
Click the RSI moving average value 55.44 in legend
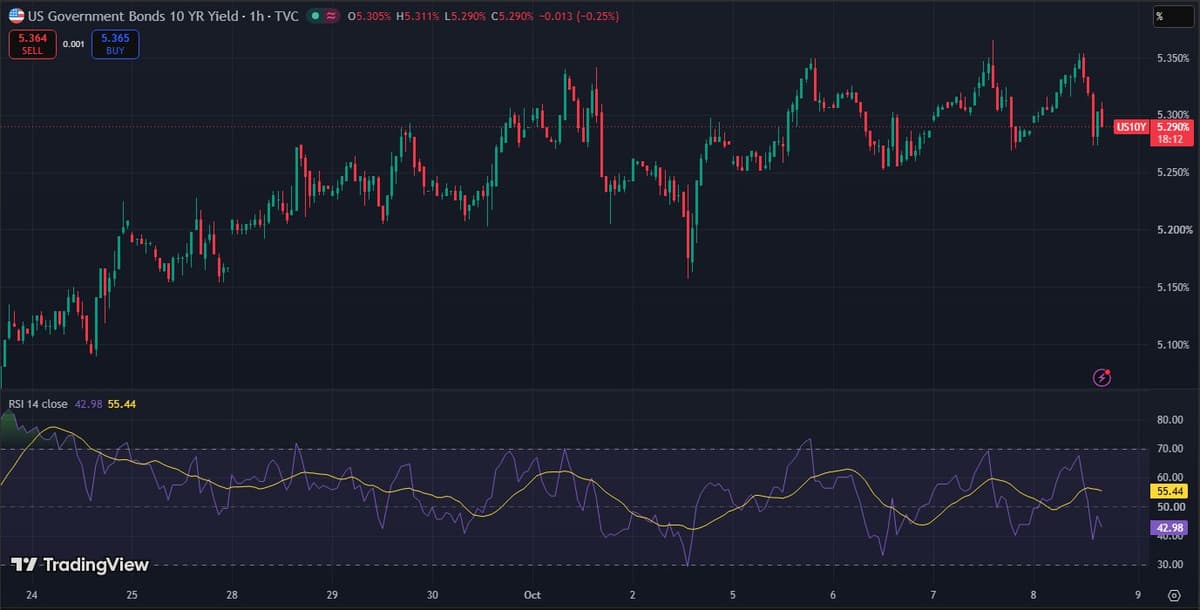pos(122,404)
